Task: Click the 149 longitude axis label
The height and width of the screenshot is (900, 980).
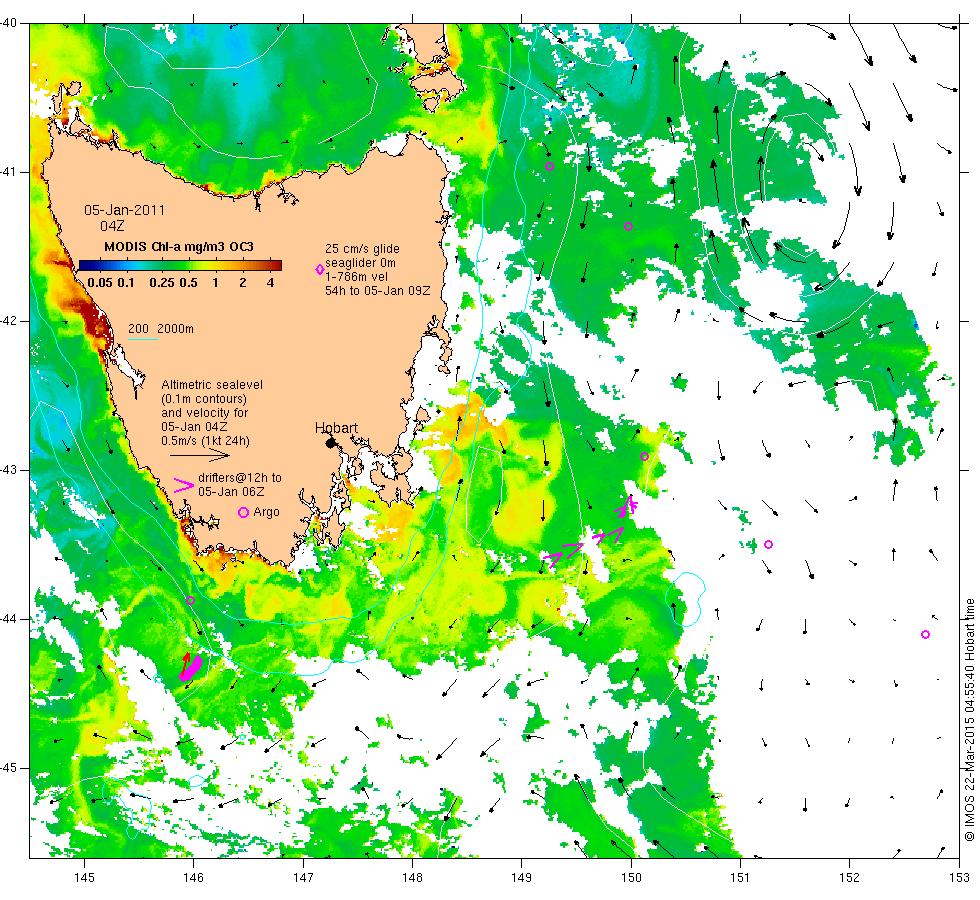Action: pos(521,878)
